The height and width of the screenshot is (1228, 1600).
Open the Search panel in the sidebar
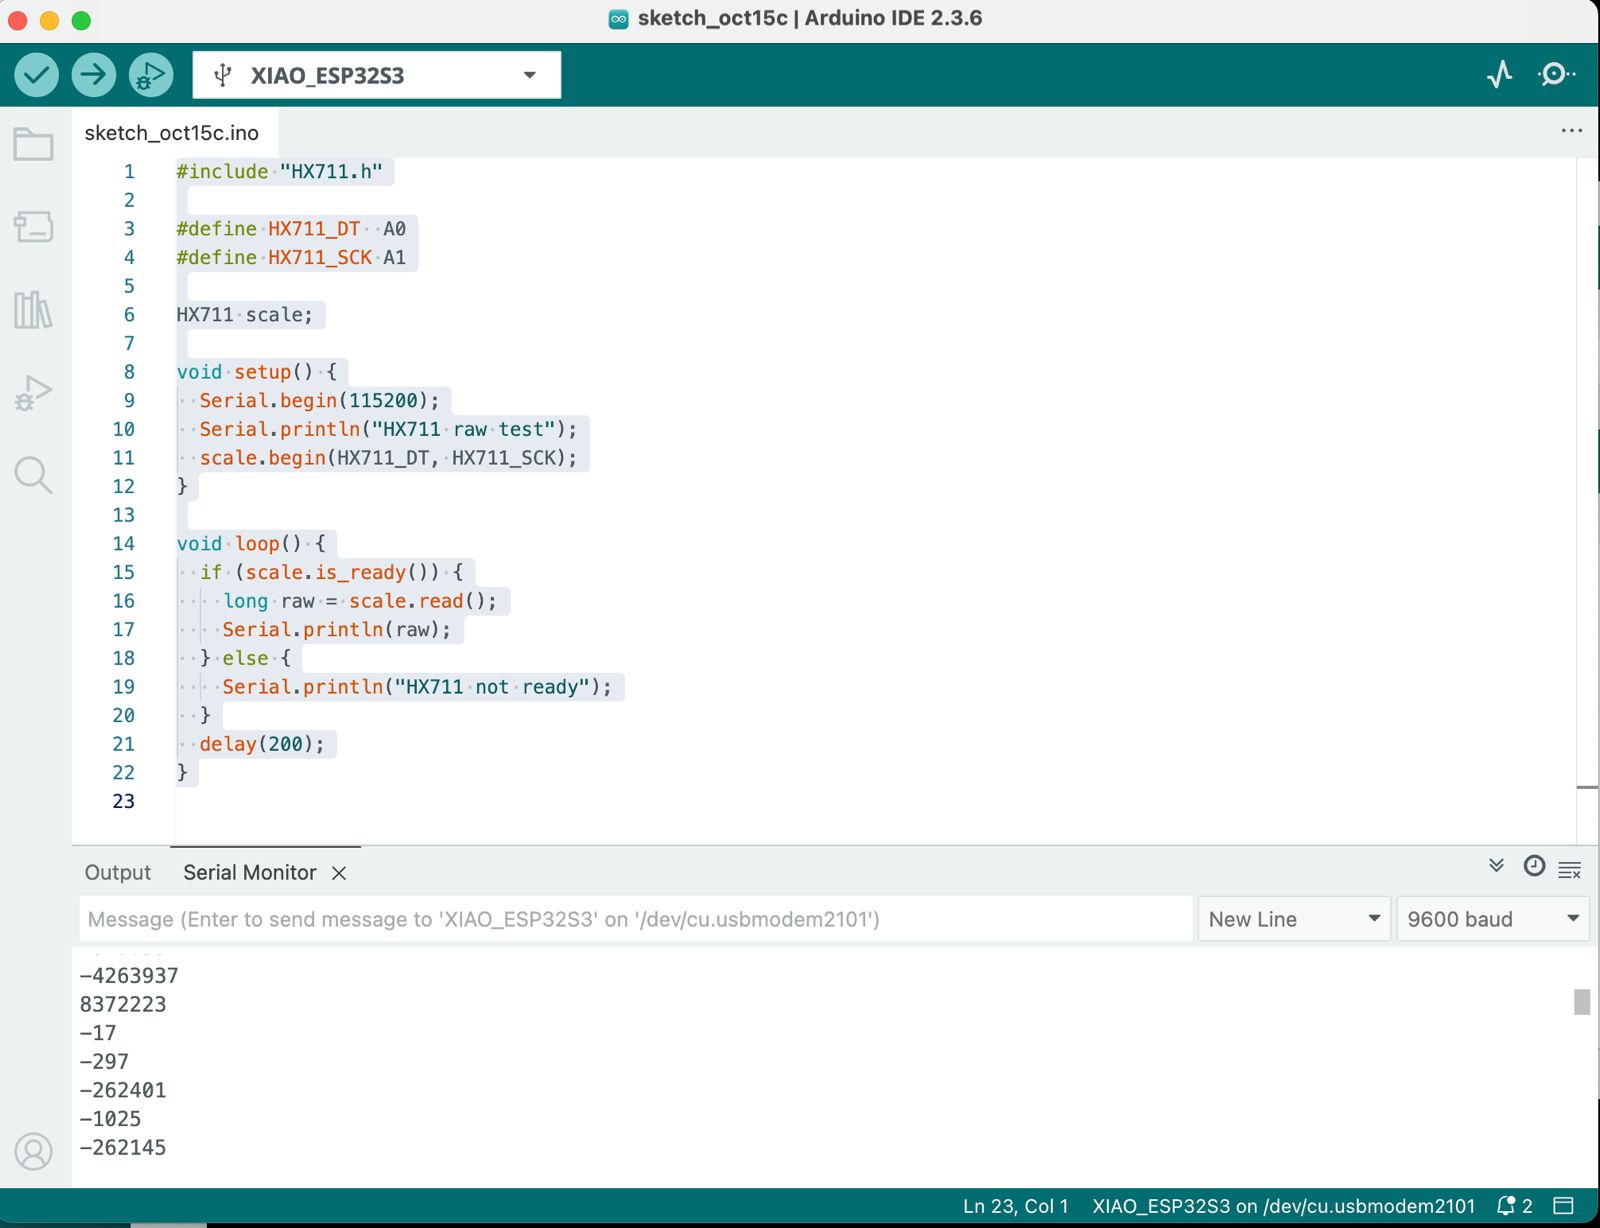34,475
